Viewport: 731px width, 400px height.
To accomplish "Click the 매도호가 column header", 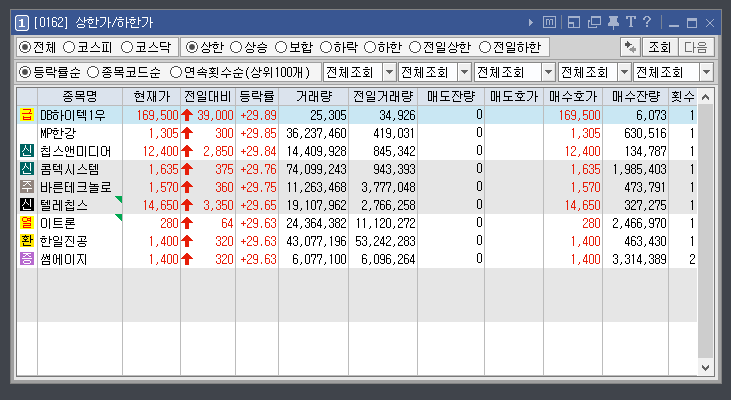I will click(514, 97).
